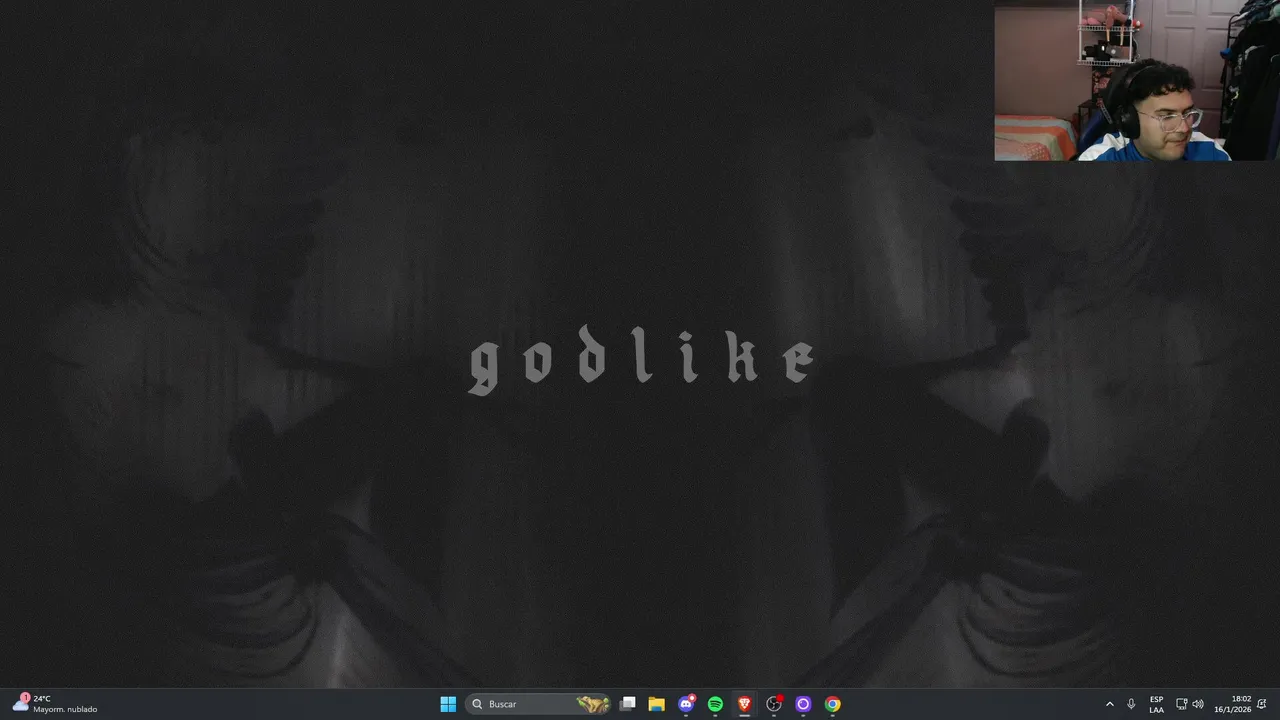Open the weather widget showing 24°C
The image size is (1280, 720).
click(55, 704)
